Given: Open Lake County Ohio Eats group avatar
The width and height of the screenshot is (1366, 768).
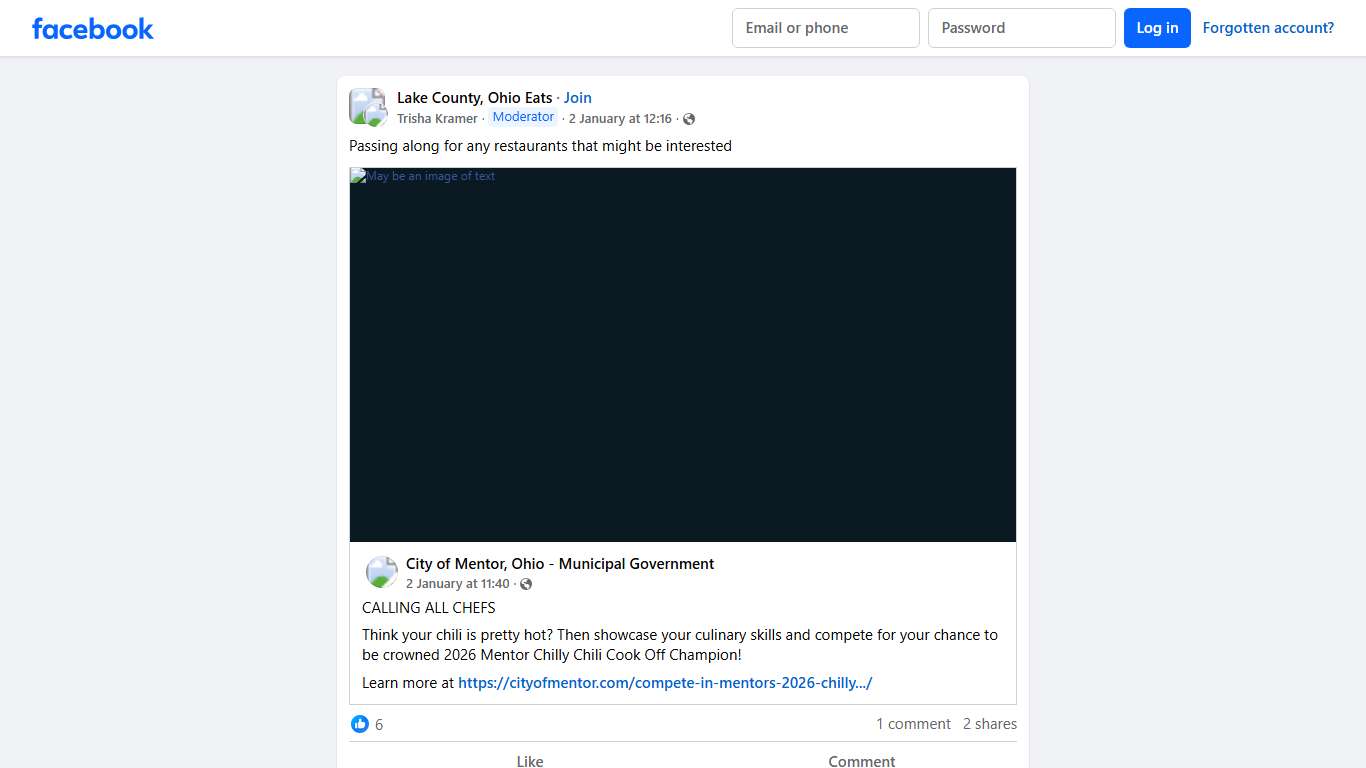Looking at the screenshot, I should (367, 107).
